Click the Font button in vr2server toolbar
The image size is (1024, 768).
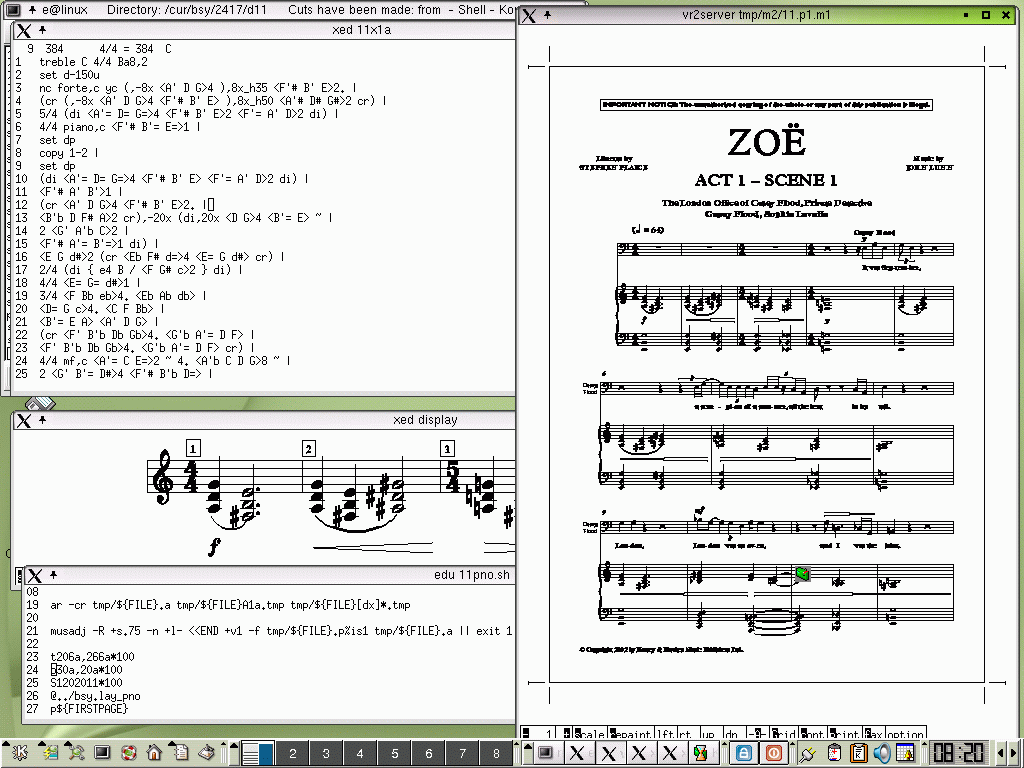click(x=813, y=734)
